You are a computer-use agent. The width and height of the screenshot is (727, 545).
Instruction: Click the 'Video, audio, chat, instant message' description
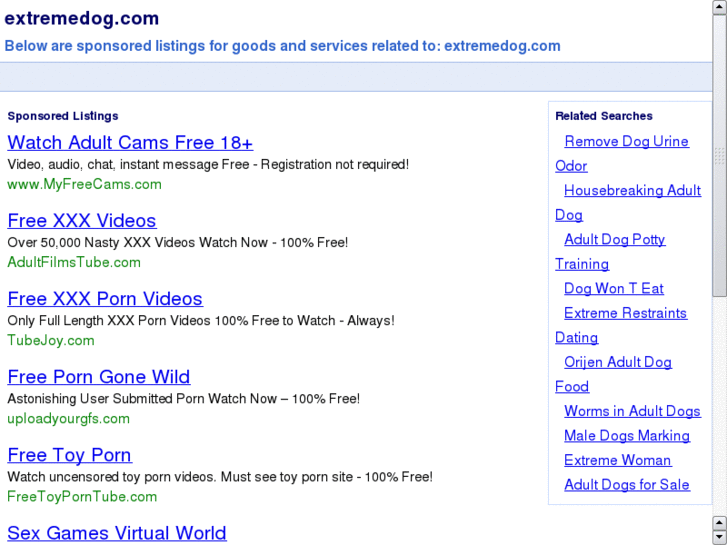tap(208, 165)
